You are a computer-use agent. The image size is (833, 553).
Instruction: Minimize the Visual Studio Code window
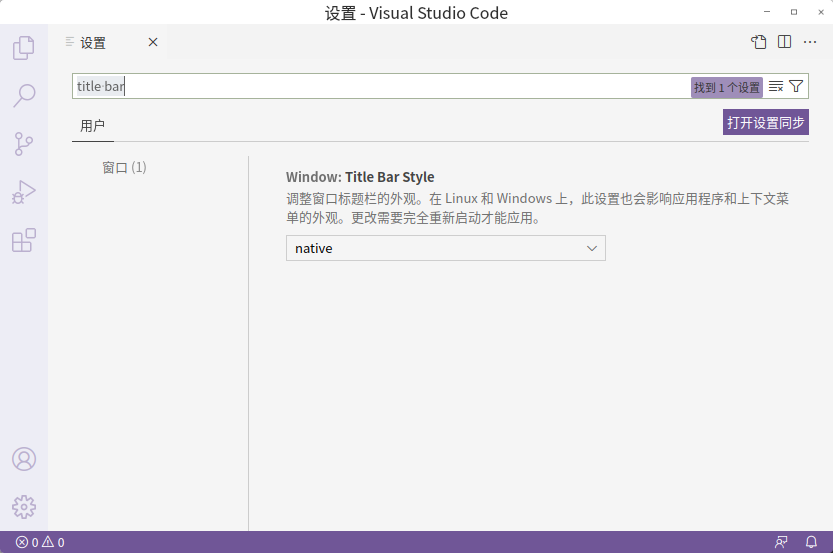tap(767, 12)
